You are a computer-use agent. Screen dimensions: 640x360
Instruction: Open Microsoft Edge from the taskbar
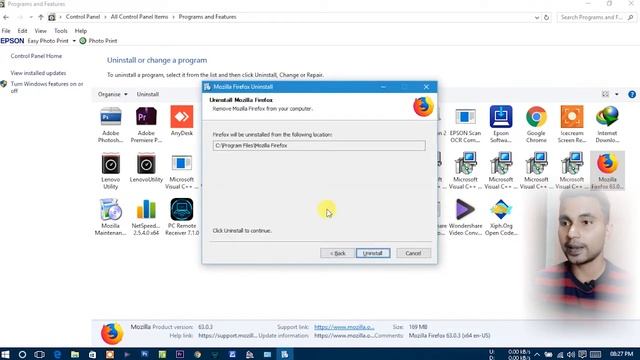click(57, 354)
